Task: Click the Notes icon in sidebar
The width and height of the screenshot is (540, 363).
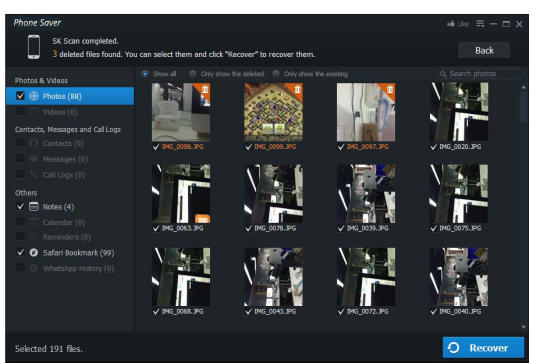Action: (34, 207)
